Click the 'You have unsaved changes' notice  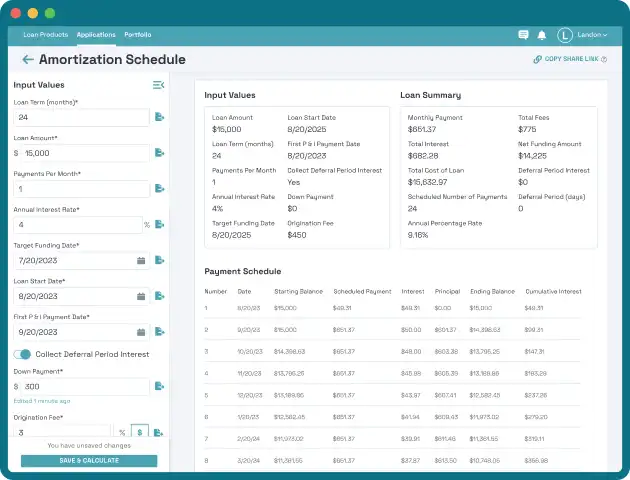click(89, 445)
